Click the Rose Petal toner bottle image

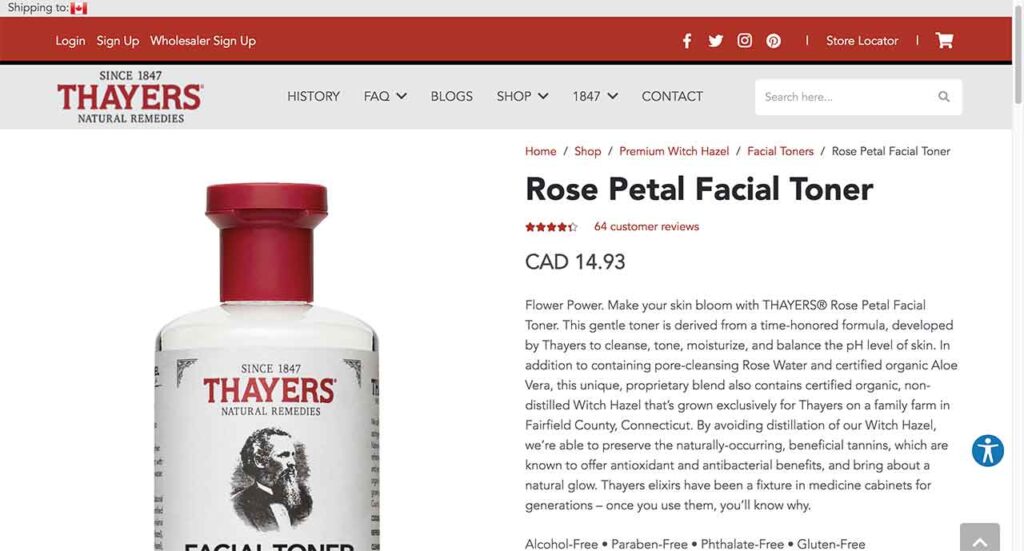coord(267,367)
